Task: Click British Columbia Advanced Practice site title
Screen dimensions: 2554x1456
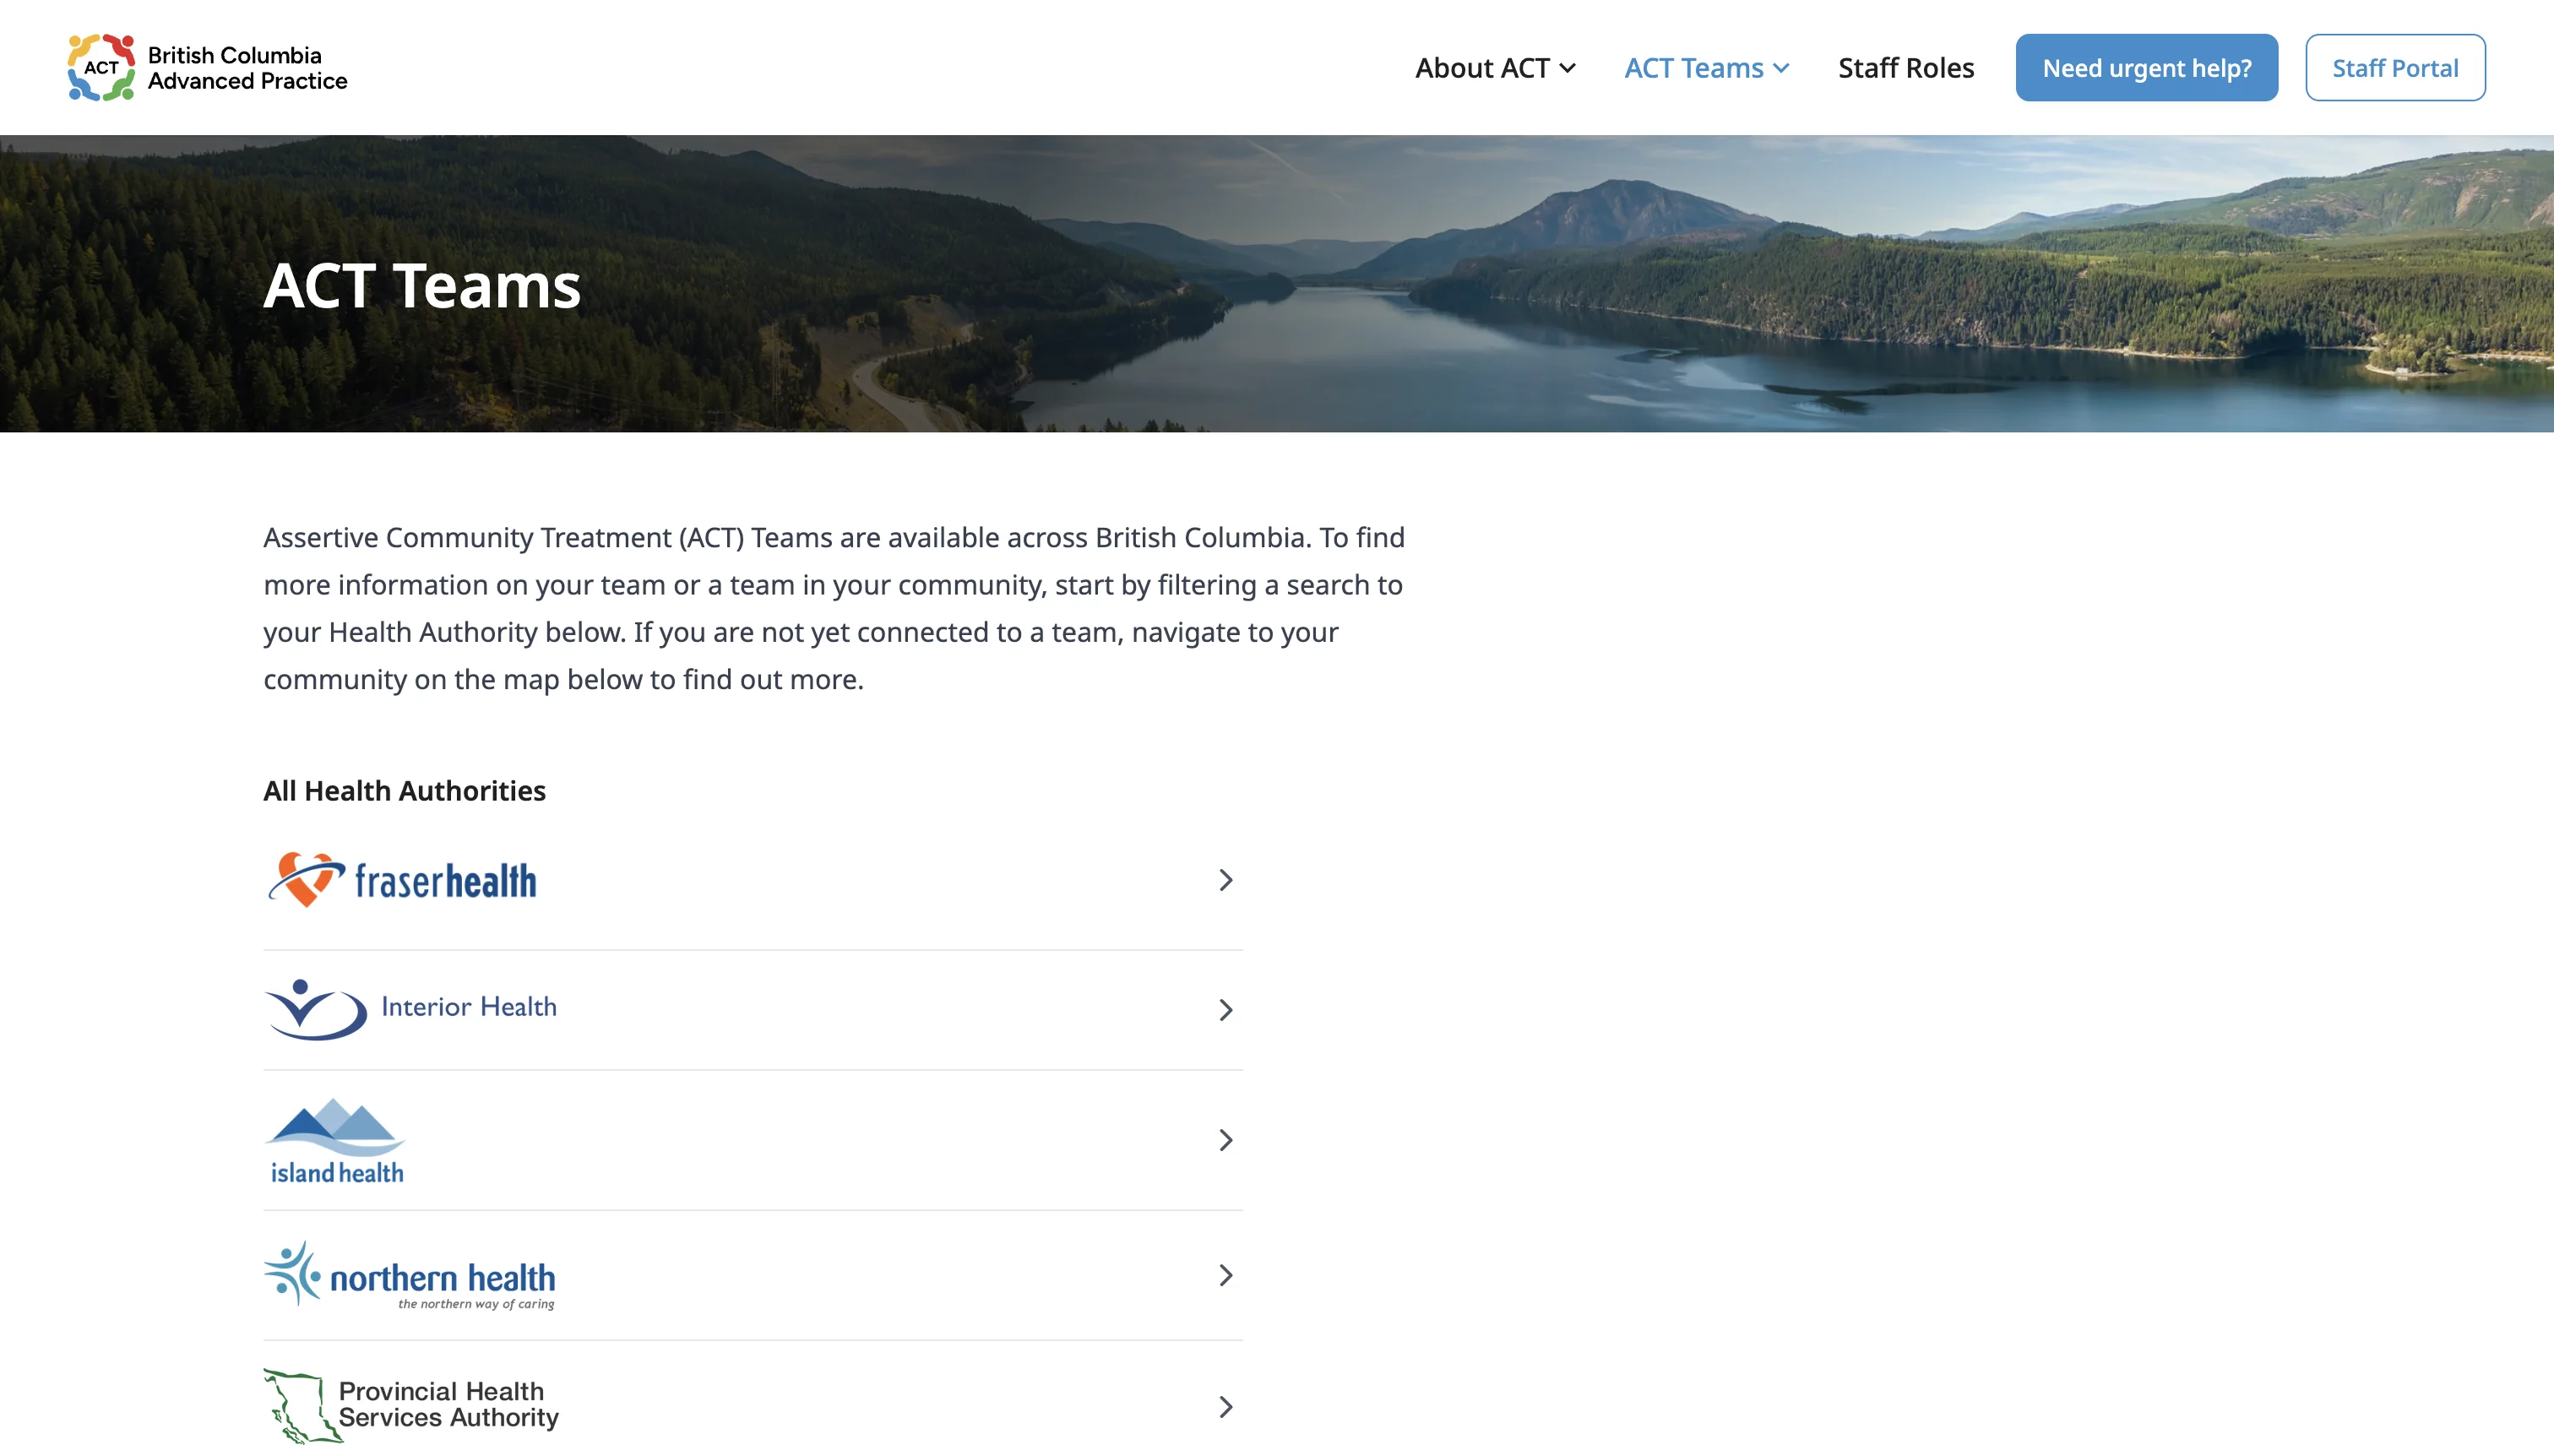Action: (x=248, y=68)
